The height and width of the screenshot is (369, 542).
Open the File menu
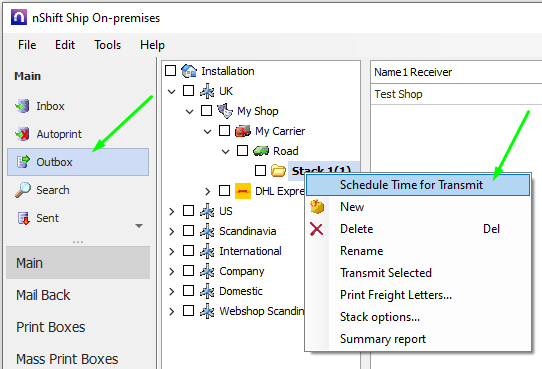[27, 45]
